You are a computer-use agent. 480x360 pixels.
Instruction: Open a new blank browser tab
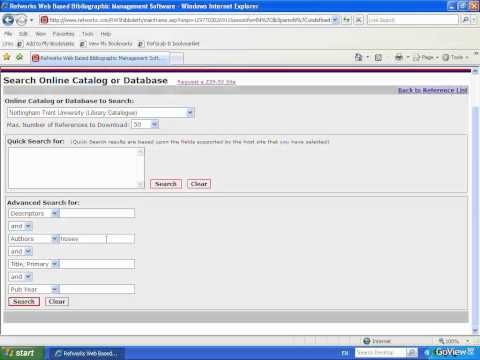(x=177, y=58)
